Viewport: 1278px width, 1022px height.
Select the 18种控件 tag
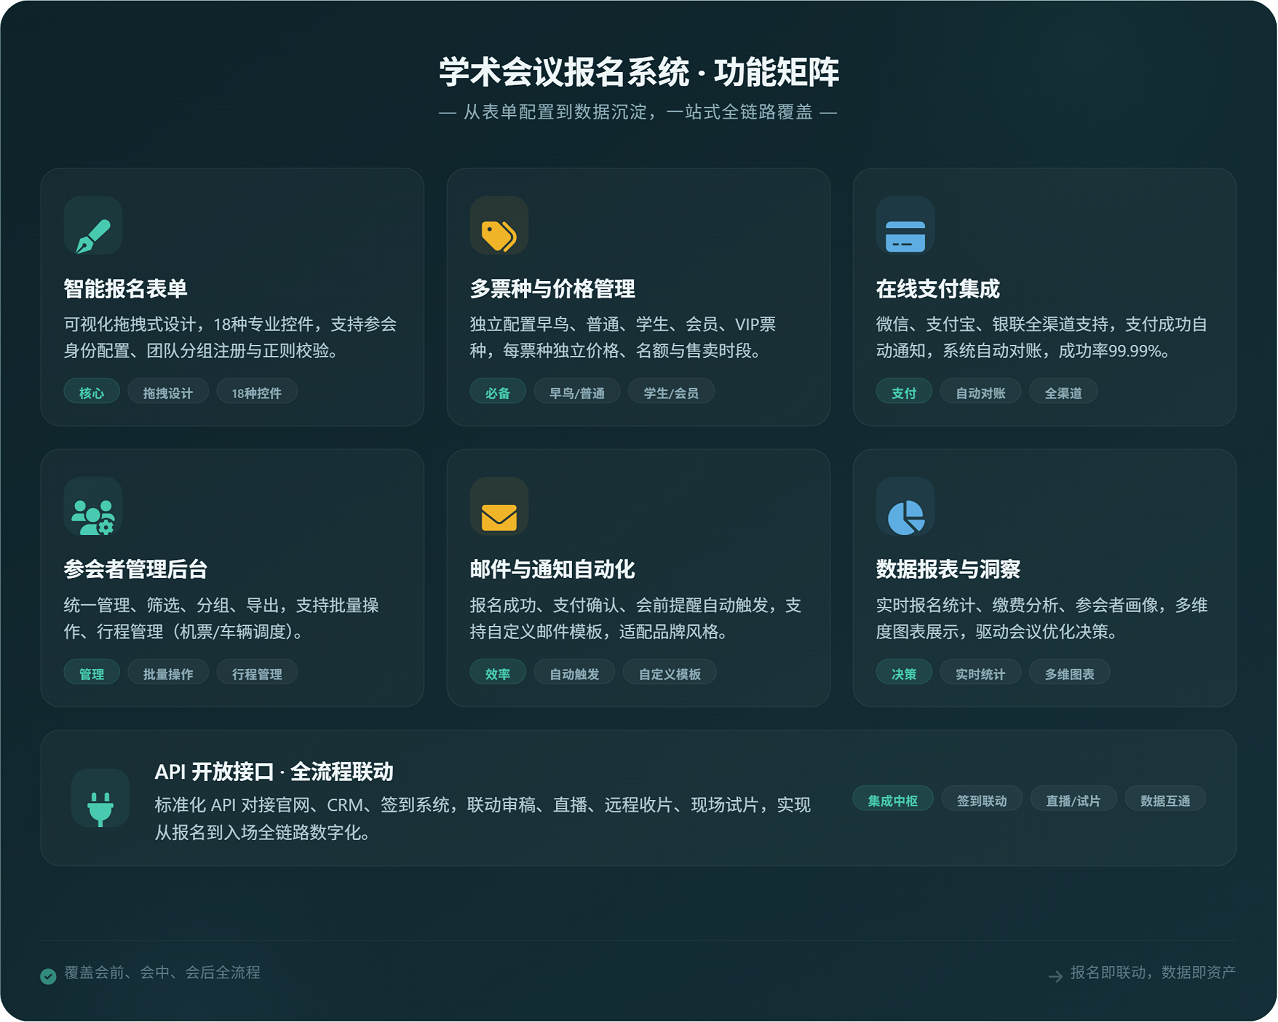[x=257, y=392]
